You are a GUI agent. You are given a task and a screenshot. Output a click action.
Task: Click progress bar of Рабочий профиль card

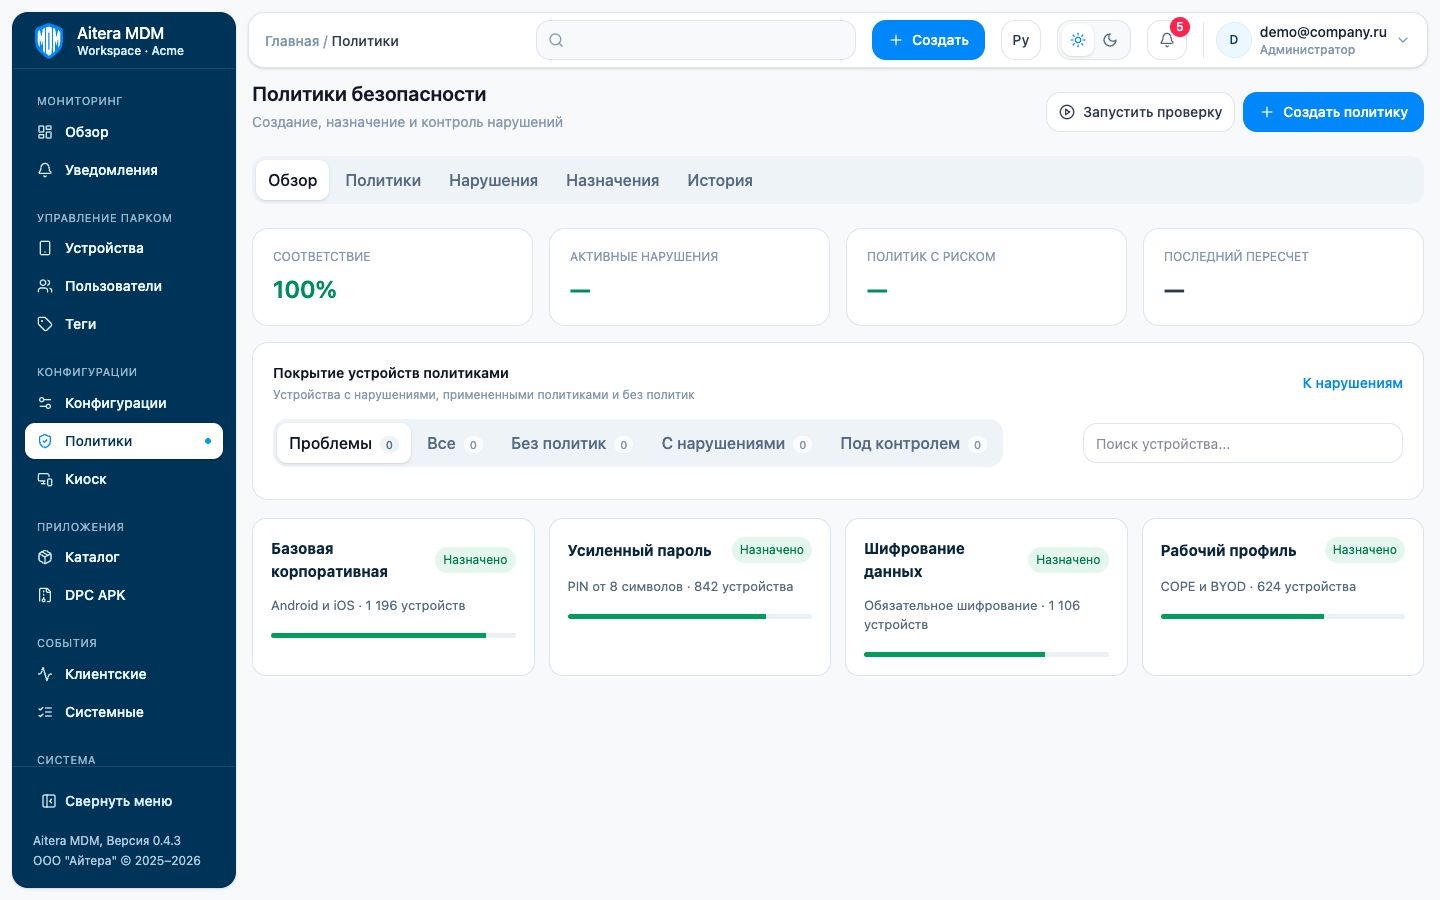point(1282,616)
